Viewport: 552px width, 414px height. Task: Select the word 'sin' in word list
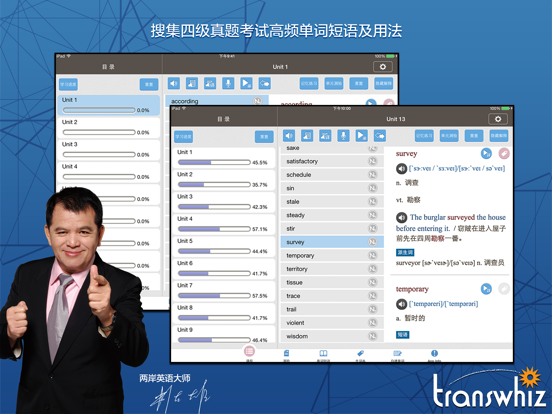pyautogui.click(x=332, y=188)
